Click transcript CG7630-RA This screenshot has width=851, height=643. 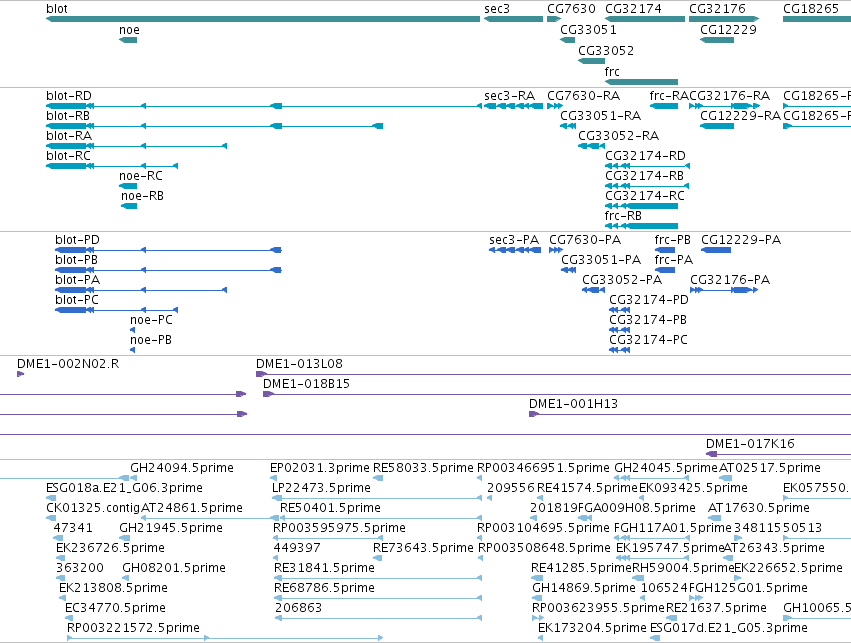tap(583, 96)
